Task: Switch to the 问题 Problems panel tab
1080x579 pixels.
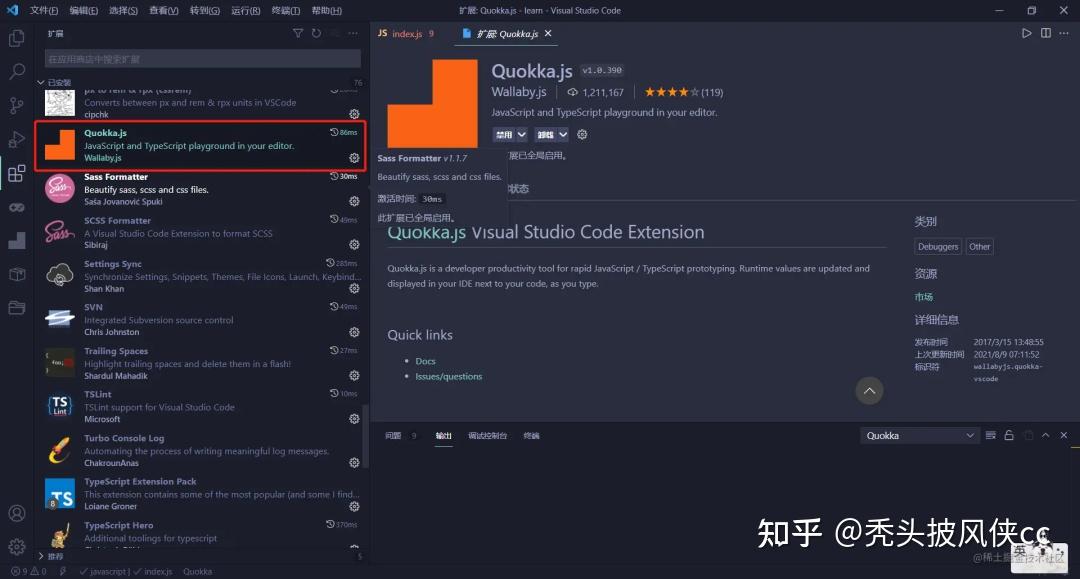Action: (393, 435)
